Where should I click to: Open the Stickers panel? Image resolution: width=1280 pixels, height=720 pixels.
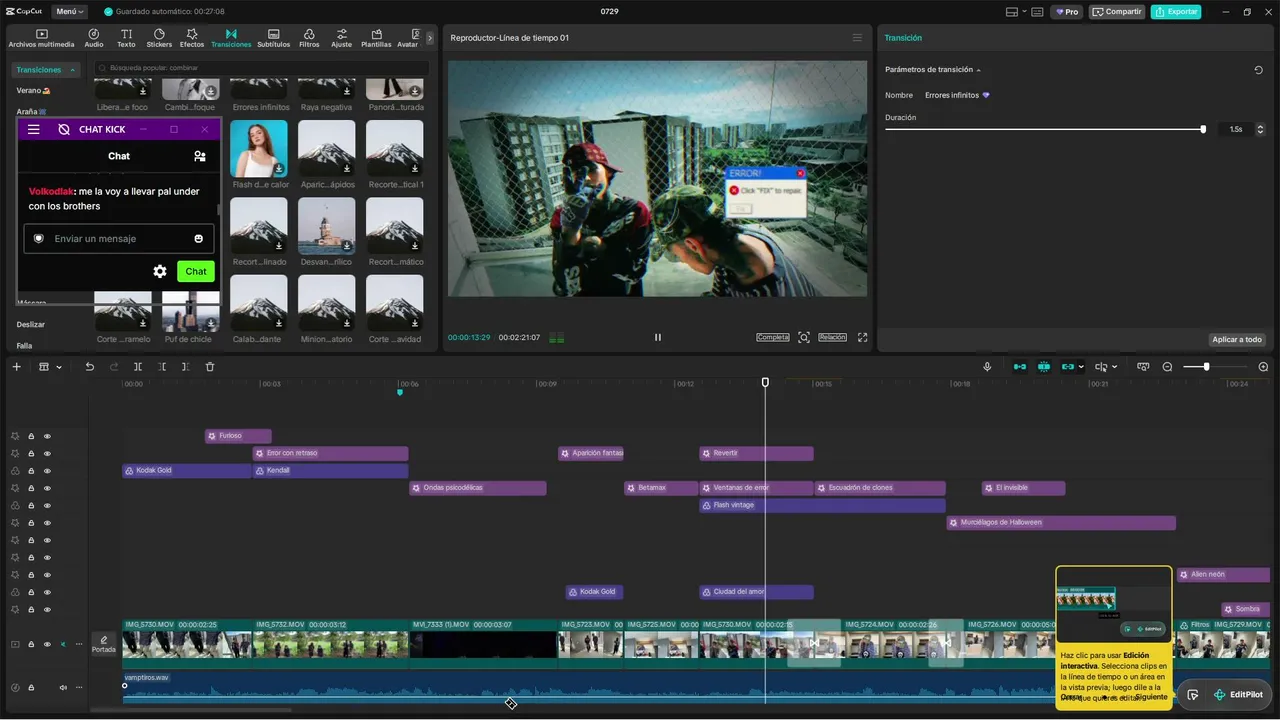coord(159,38)
